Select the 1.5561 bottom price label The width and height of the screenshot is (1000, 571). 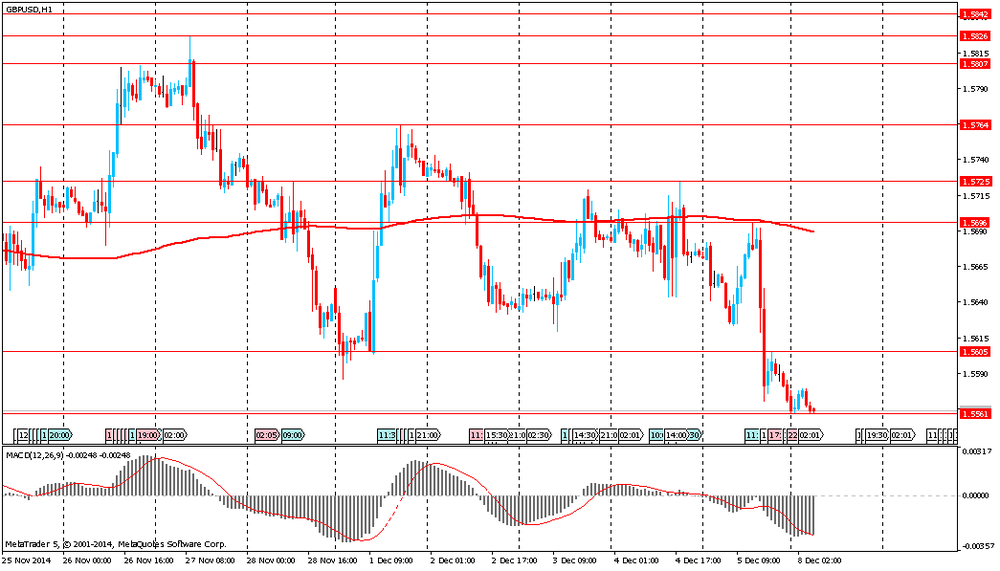click(975, 414)
